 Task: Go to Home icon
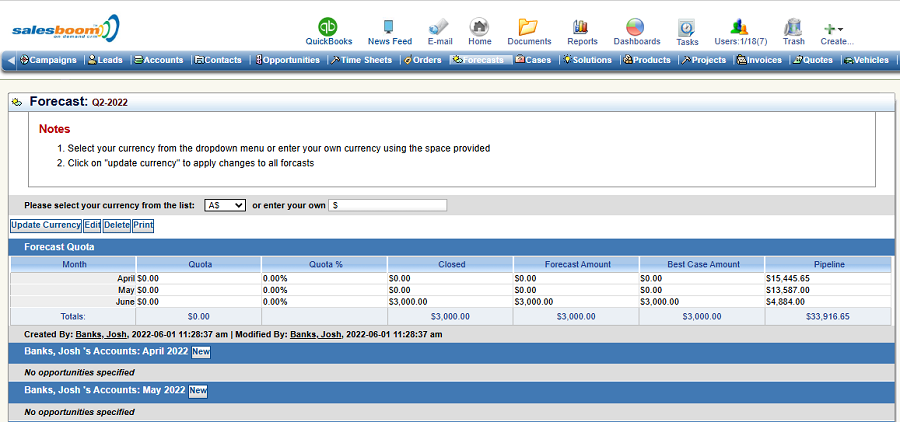click(479, 27)
